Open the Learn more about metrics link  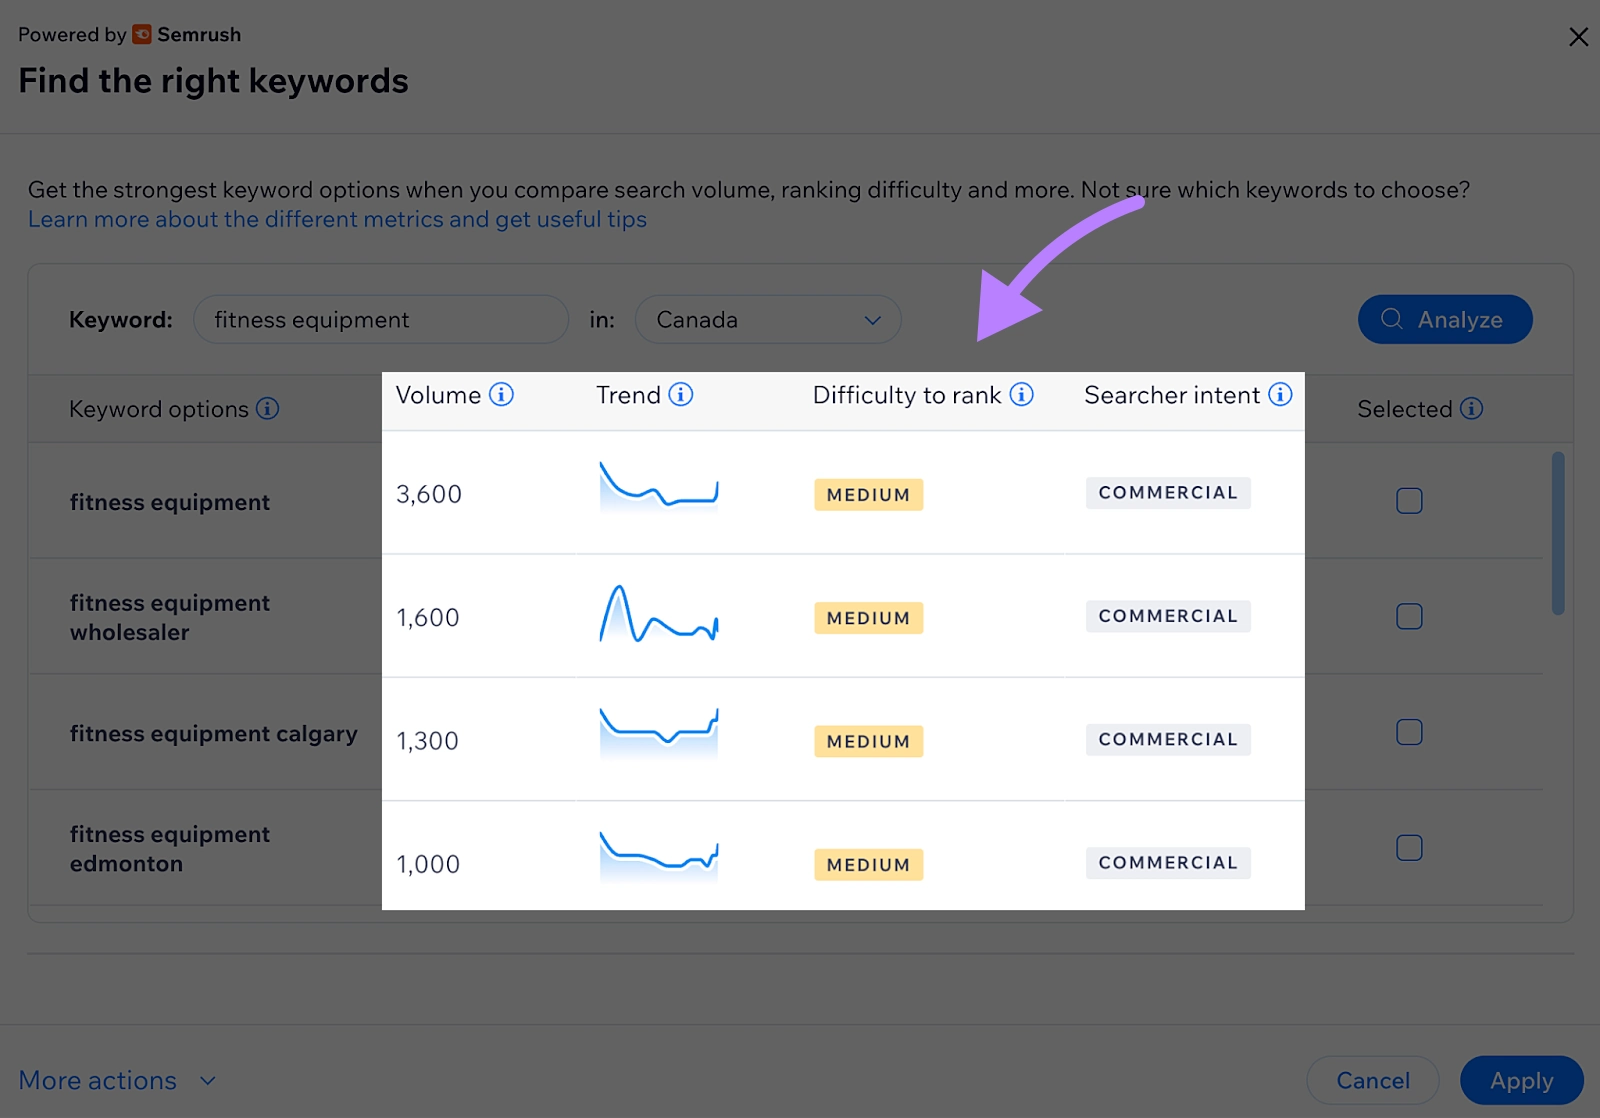(337, 220)
